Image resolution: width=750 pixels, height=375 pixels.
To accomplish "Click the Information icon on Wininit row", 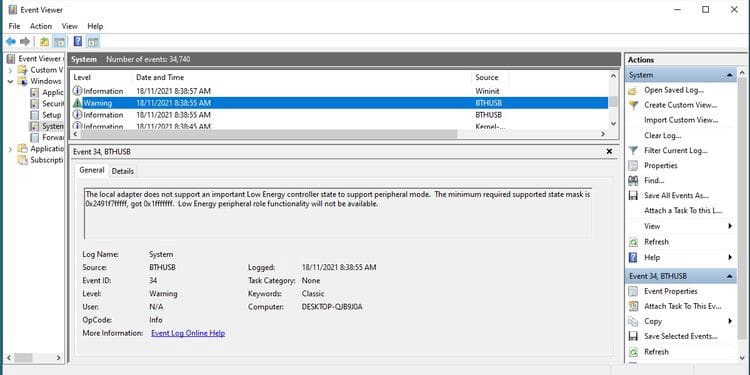I will (77, 91).
